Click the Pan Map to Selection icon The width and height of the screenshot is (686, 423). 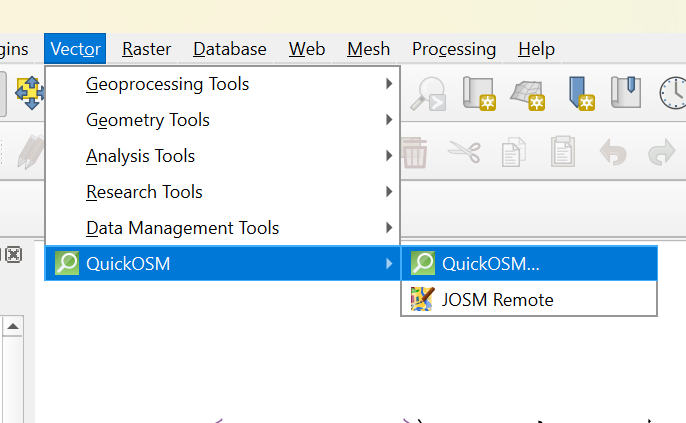(30, 93)
